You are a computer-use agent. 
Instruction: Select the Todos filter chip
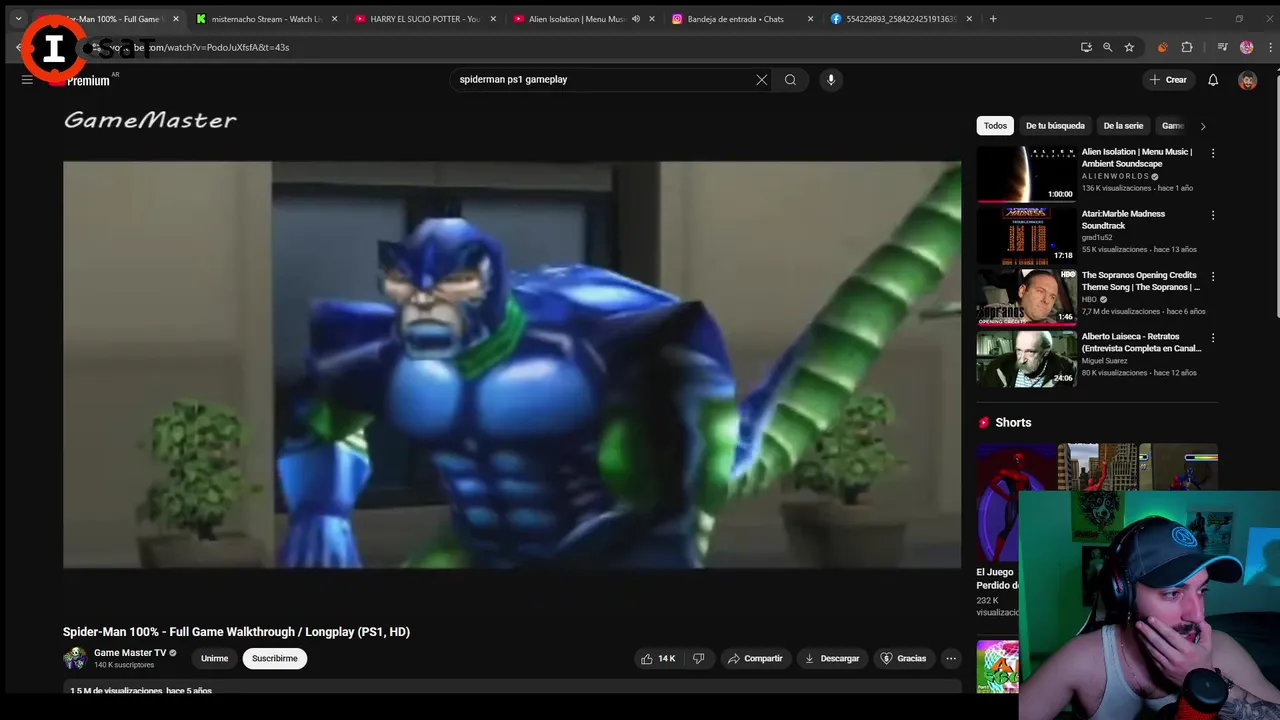click(995, 126)
